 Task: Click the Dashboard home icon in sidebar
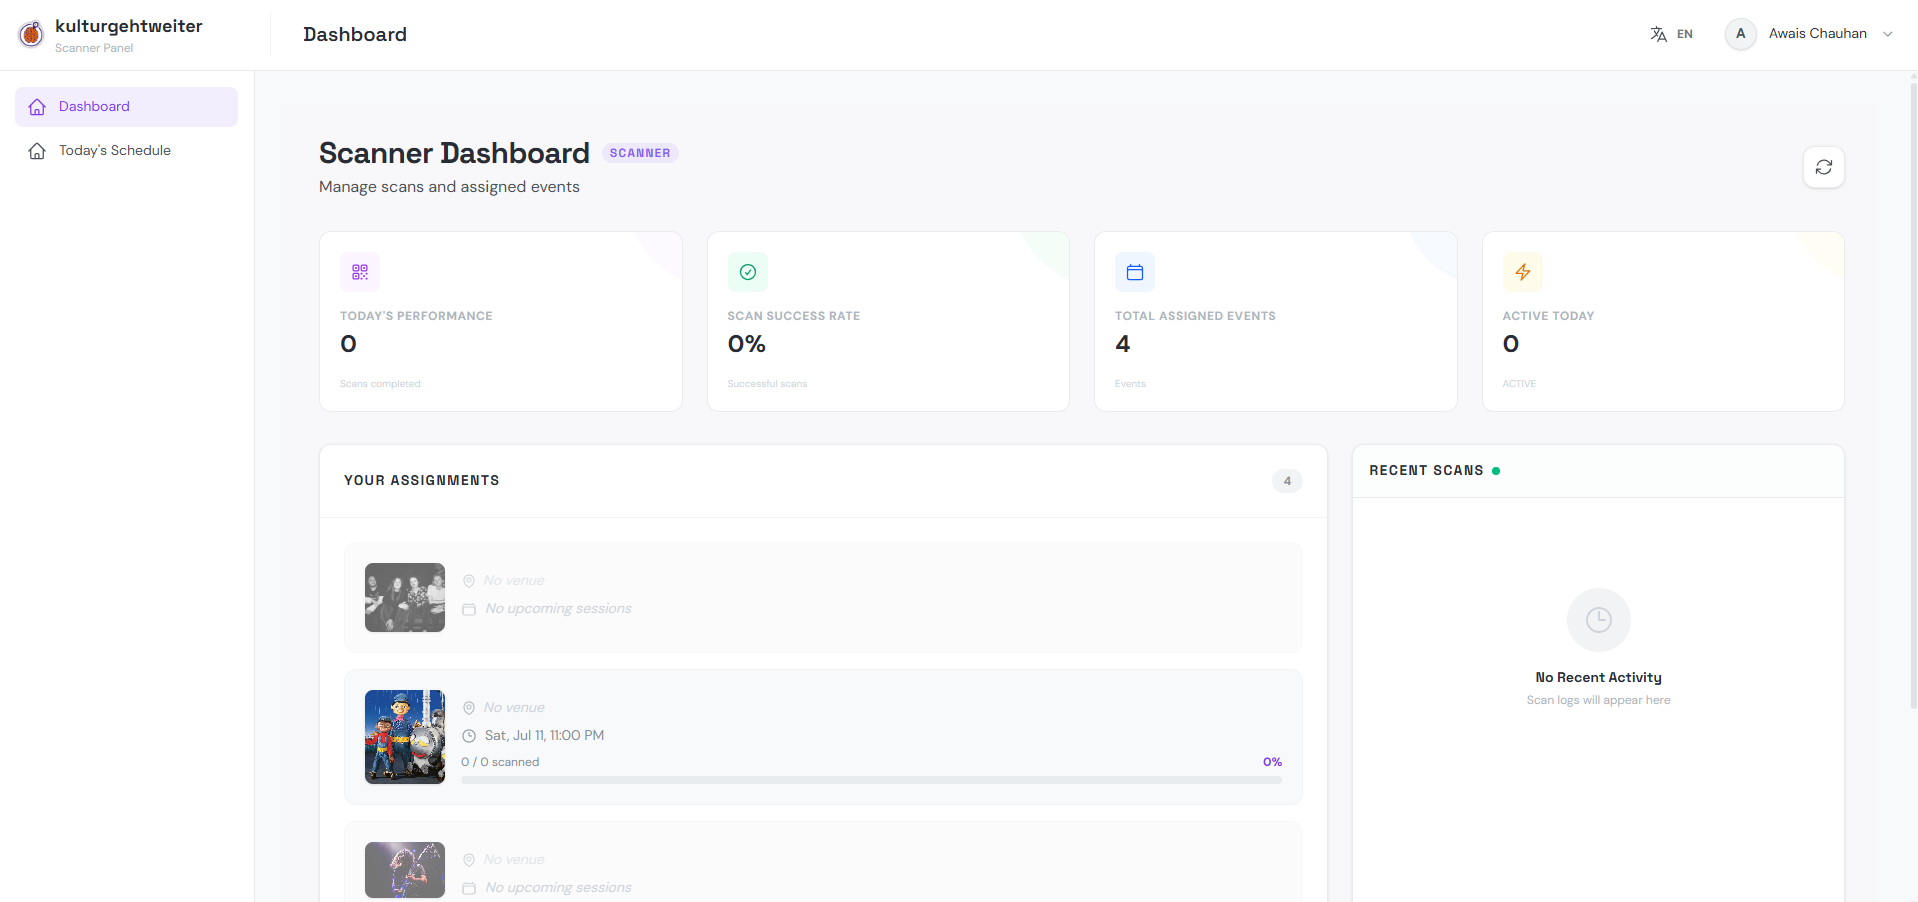(x=37, y=107)
